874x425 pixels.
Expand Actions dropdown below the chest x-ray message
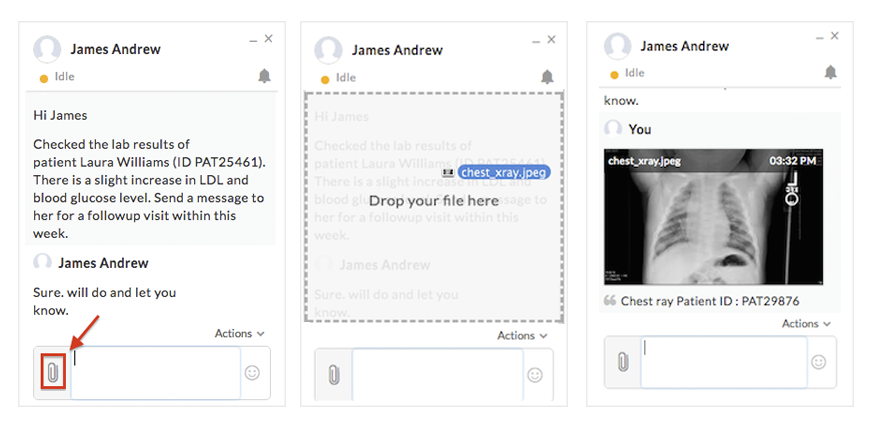pos(806,324)
